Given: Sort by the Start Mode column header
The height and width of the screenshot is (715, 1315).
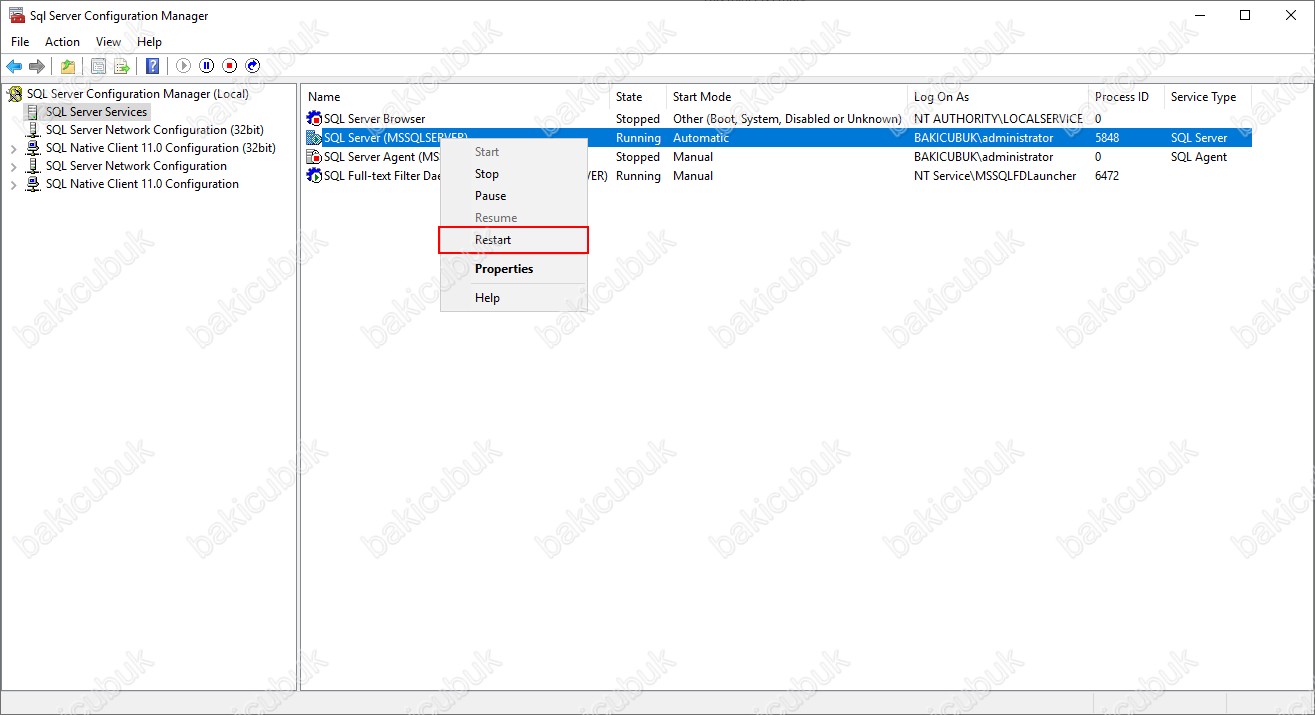Looking at the screenshot, I should pyautogui.click(x=787, y=97).
